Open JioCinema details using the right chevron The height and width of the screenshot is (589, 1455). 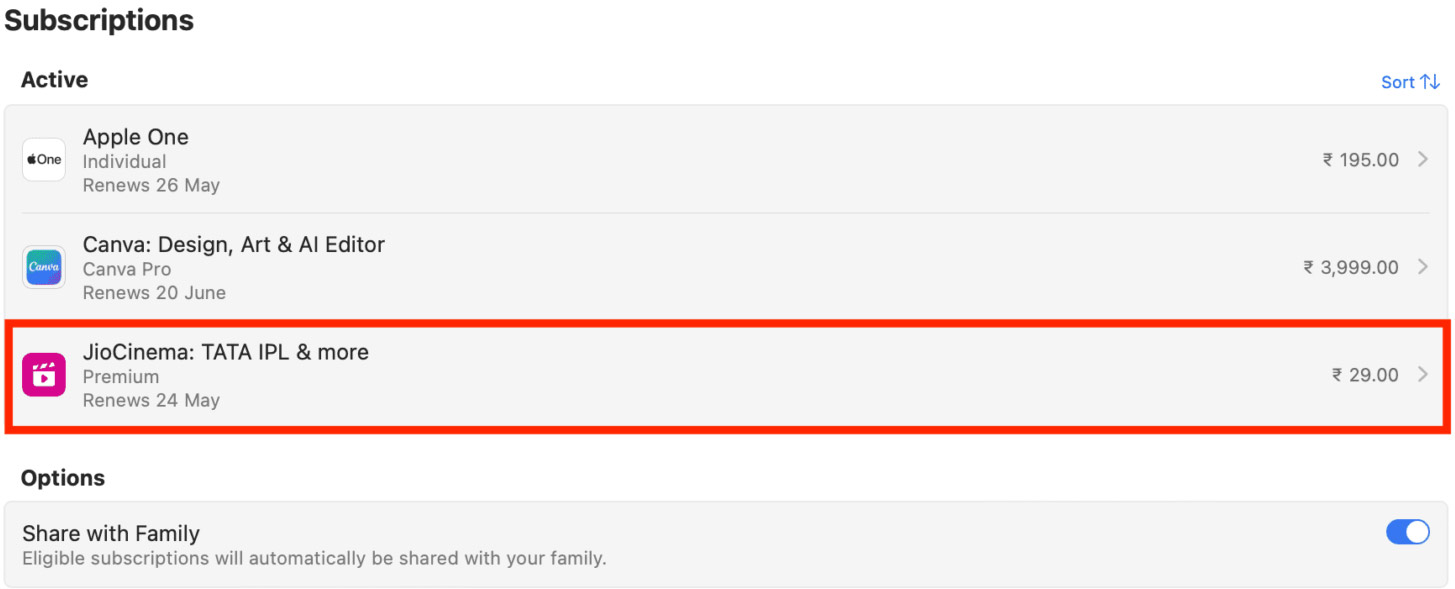point(1423,374)
